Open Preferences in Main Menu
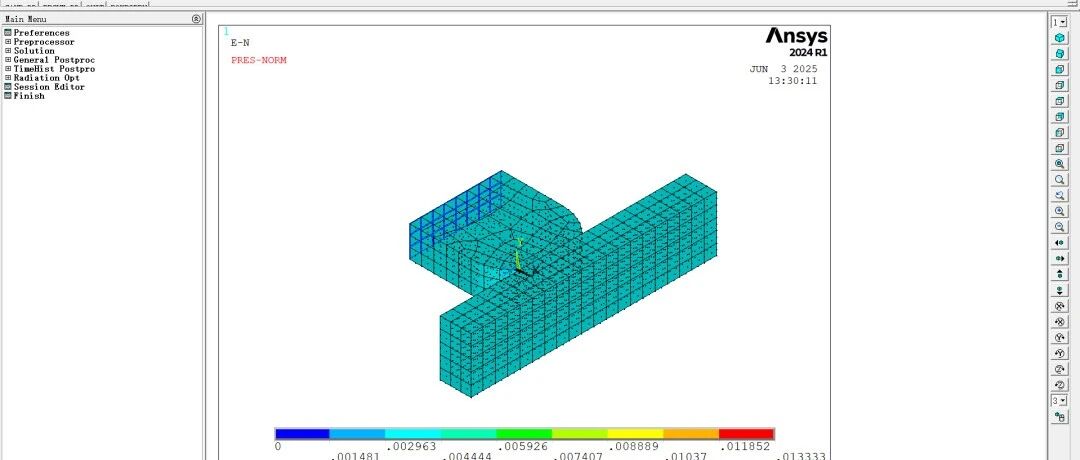 pyautogui.click(x=41, y=33)
